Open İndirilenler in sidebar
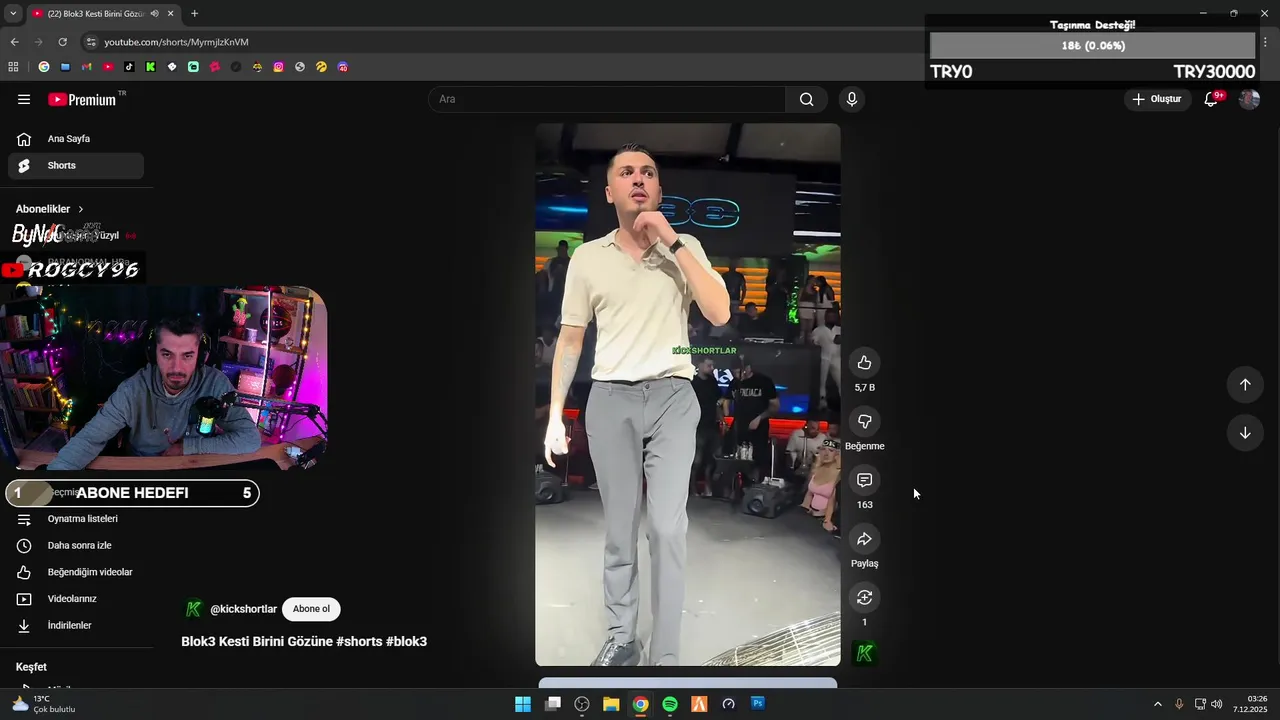The height and width of the screenshot is (720, 1280). [76, 626]
